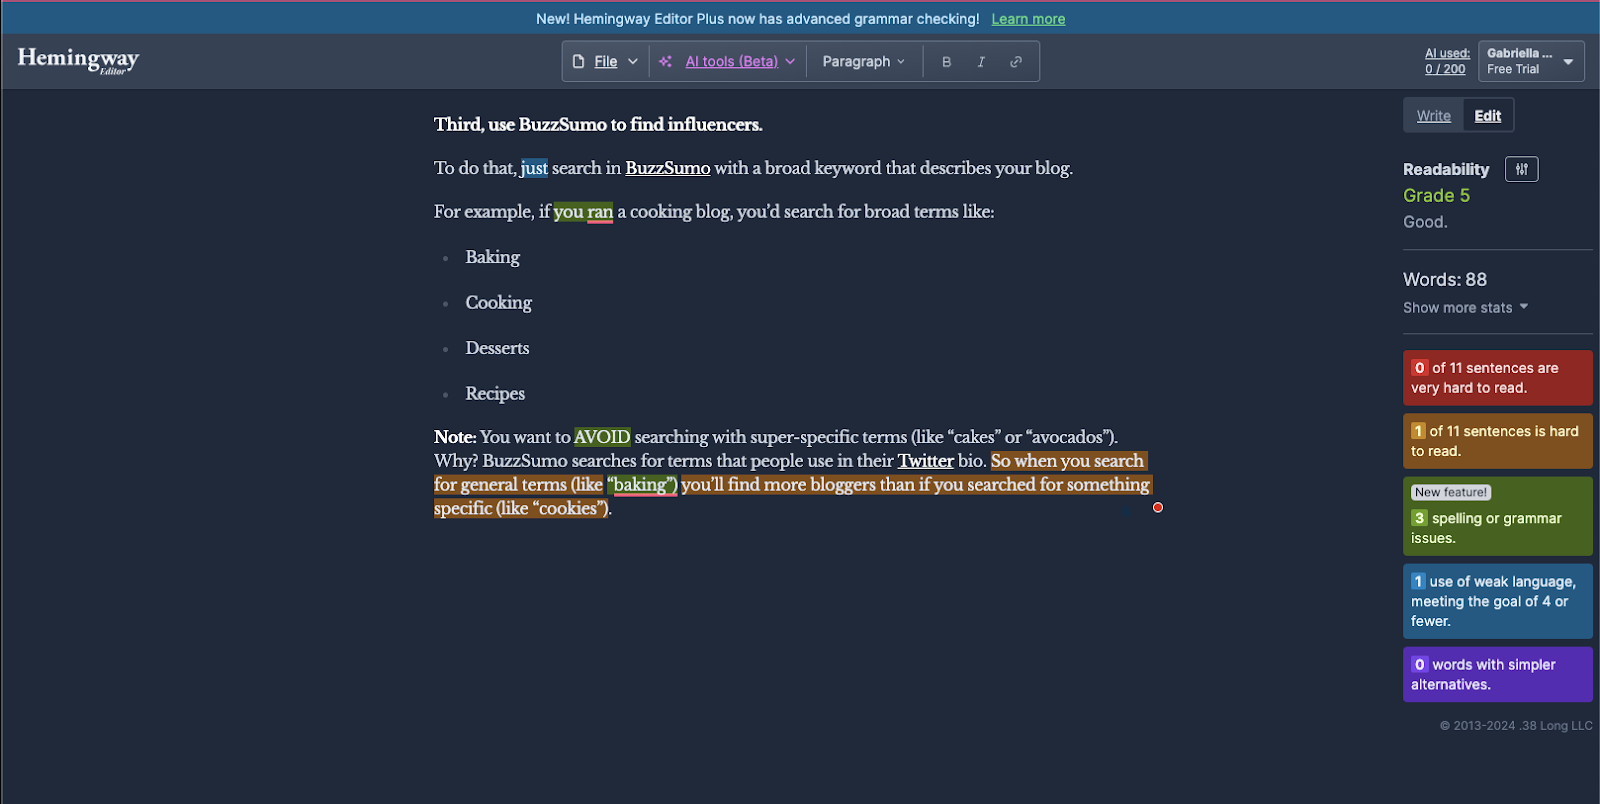Toggle italic formatting
Screen dimensions: 1600x804
pos(981,61)
